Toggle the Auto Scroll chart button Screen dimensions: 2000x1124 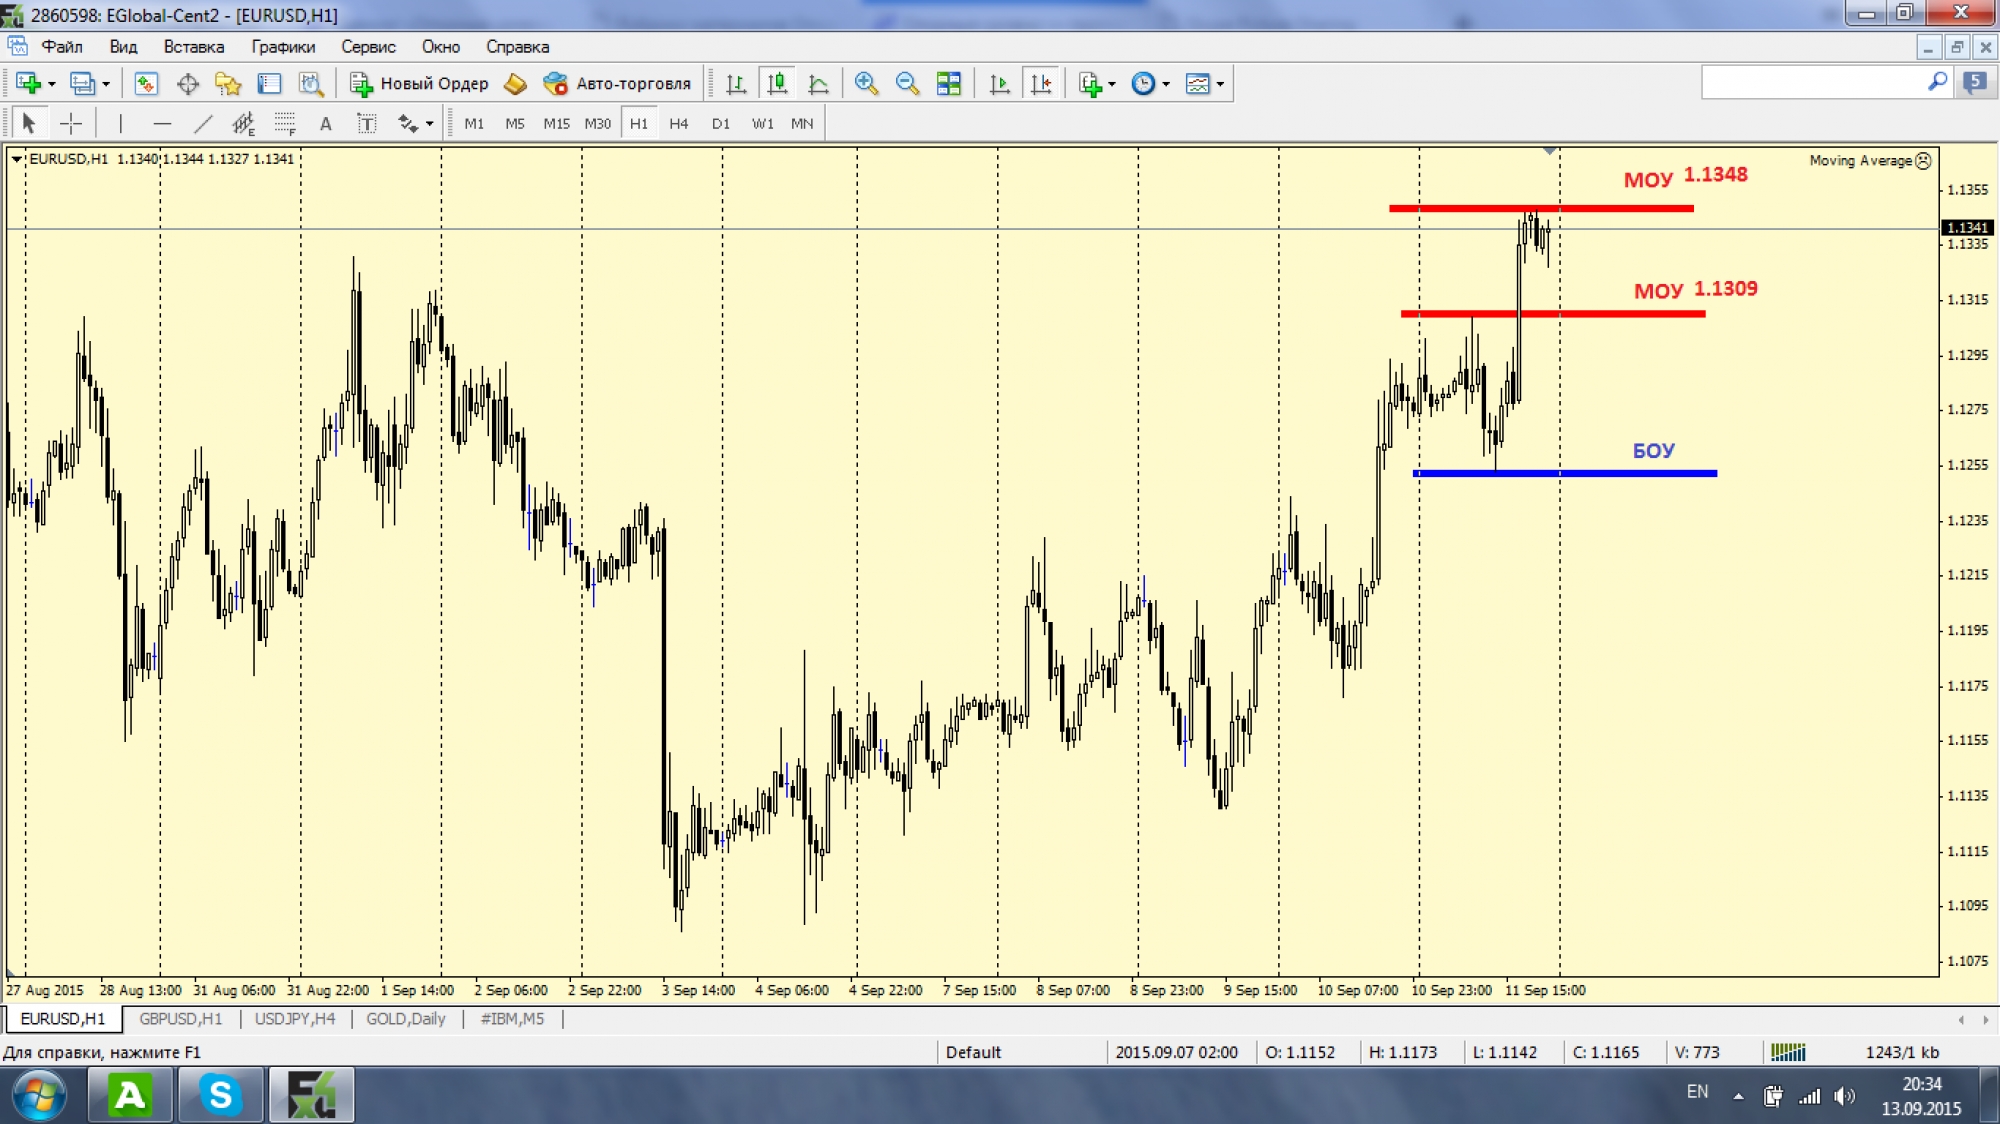[999, 84]
